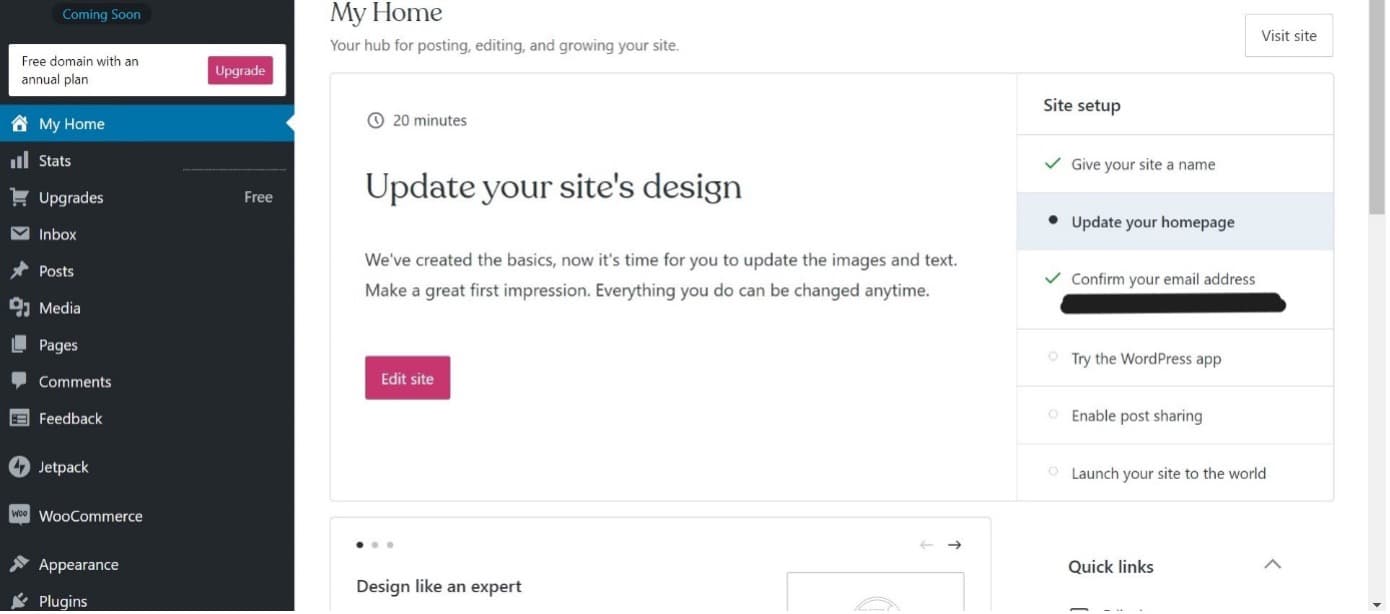Open Jetpack via its lightning icon
Viewport: 1390px width, 614px height.
19,467
